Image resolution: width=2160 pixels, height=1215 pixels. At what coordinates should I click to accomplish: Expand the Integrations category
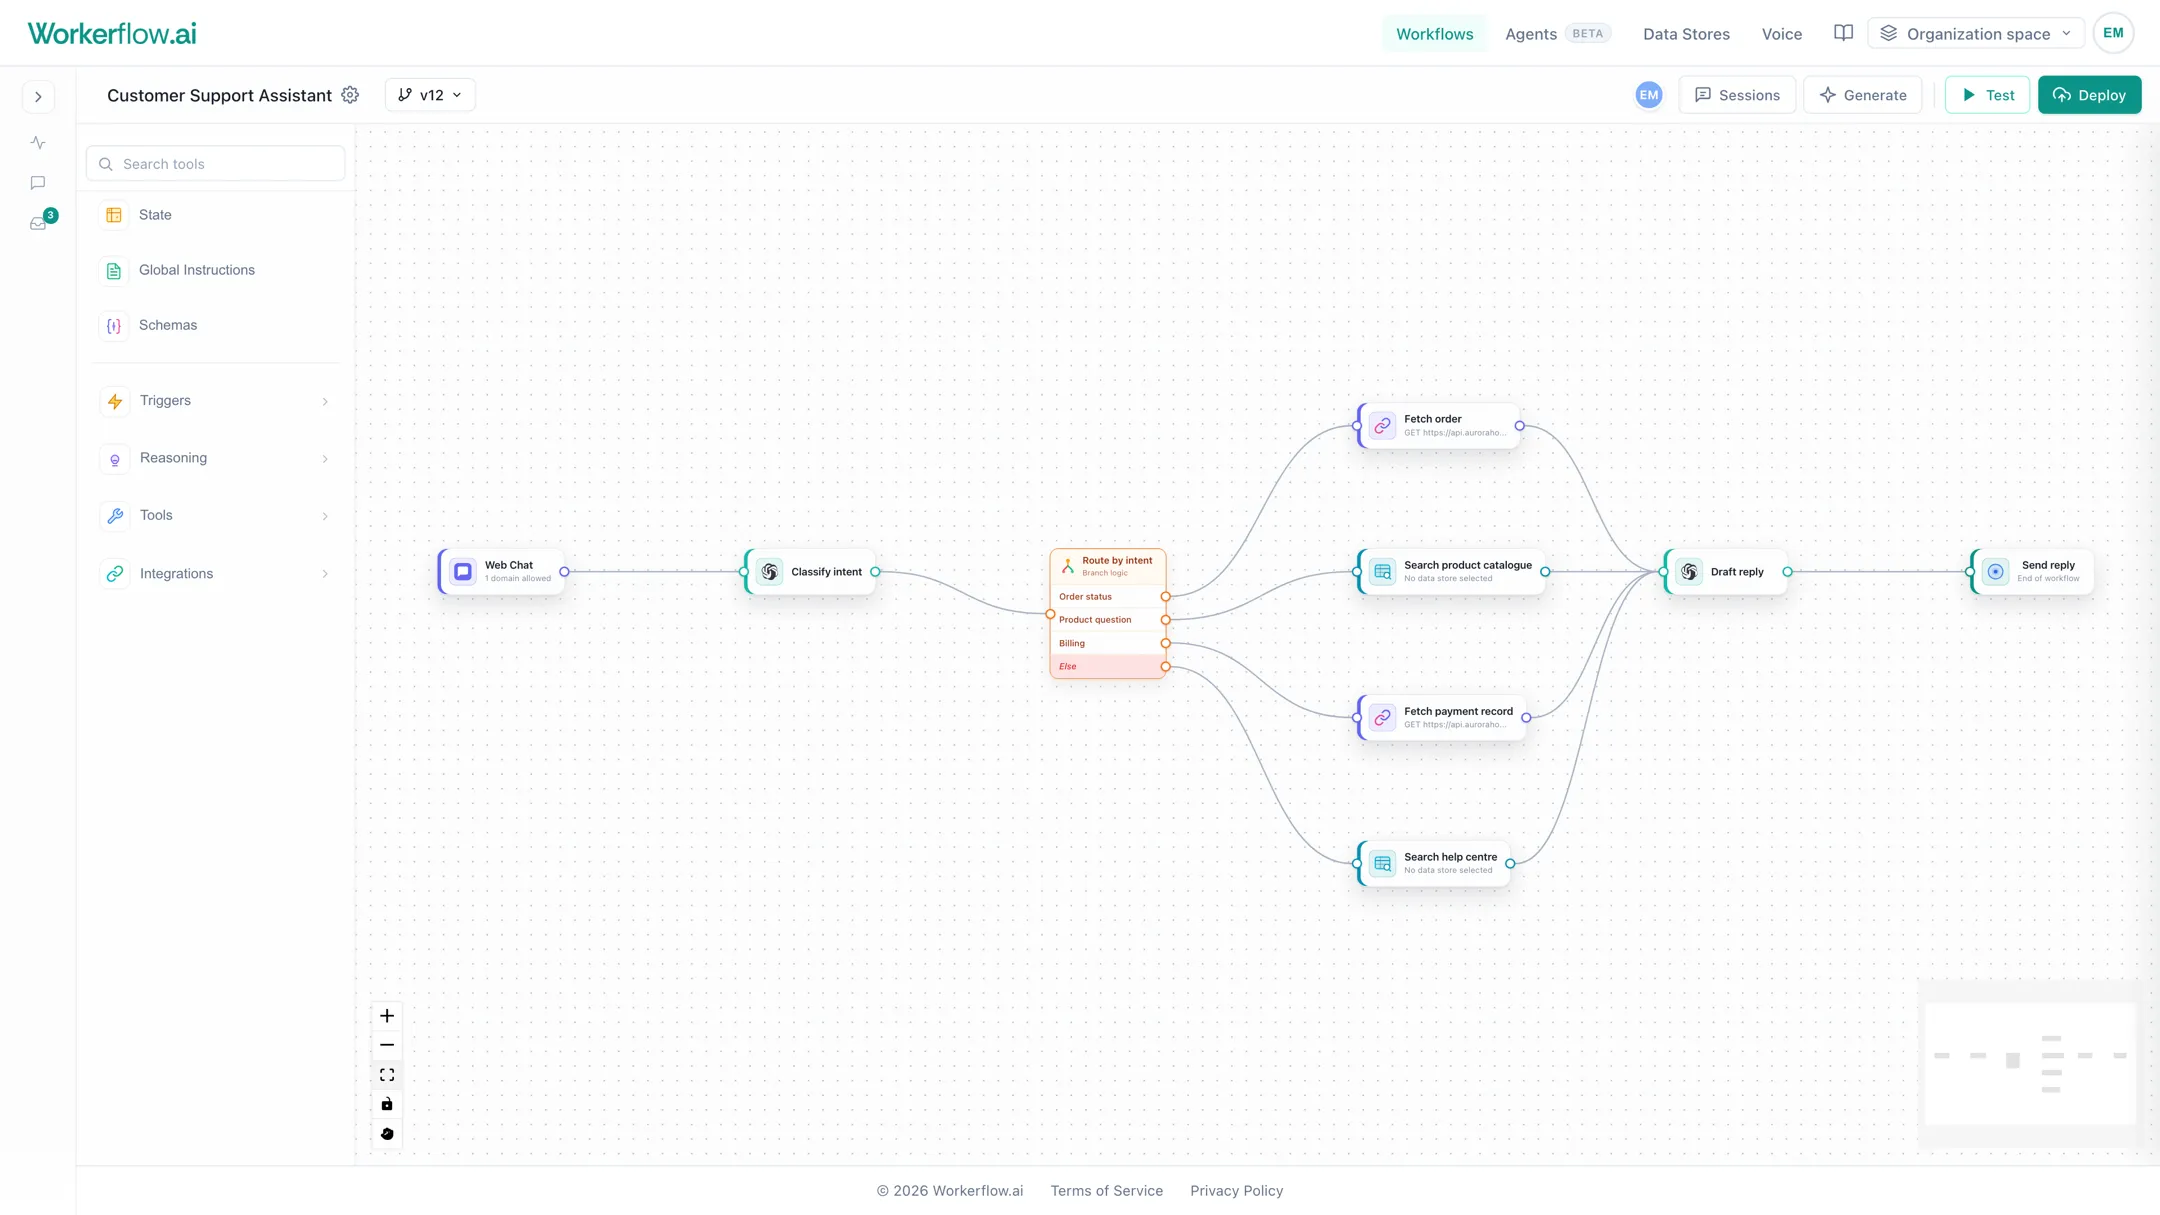point(217,574)
